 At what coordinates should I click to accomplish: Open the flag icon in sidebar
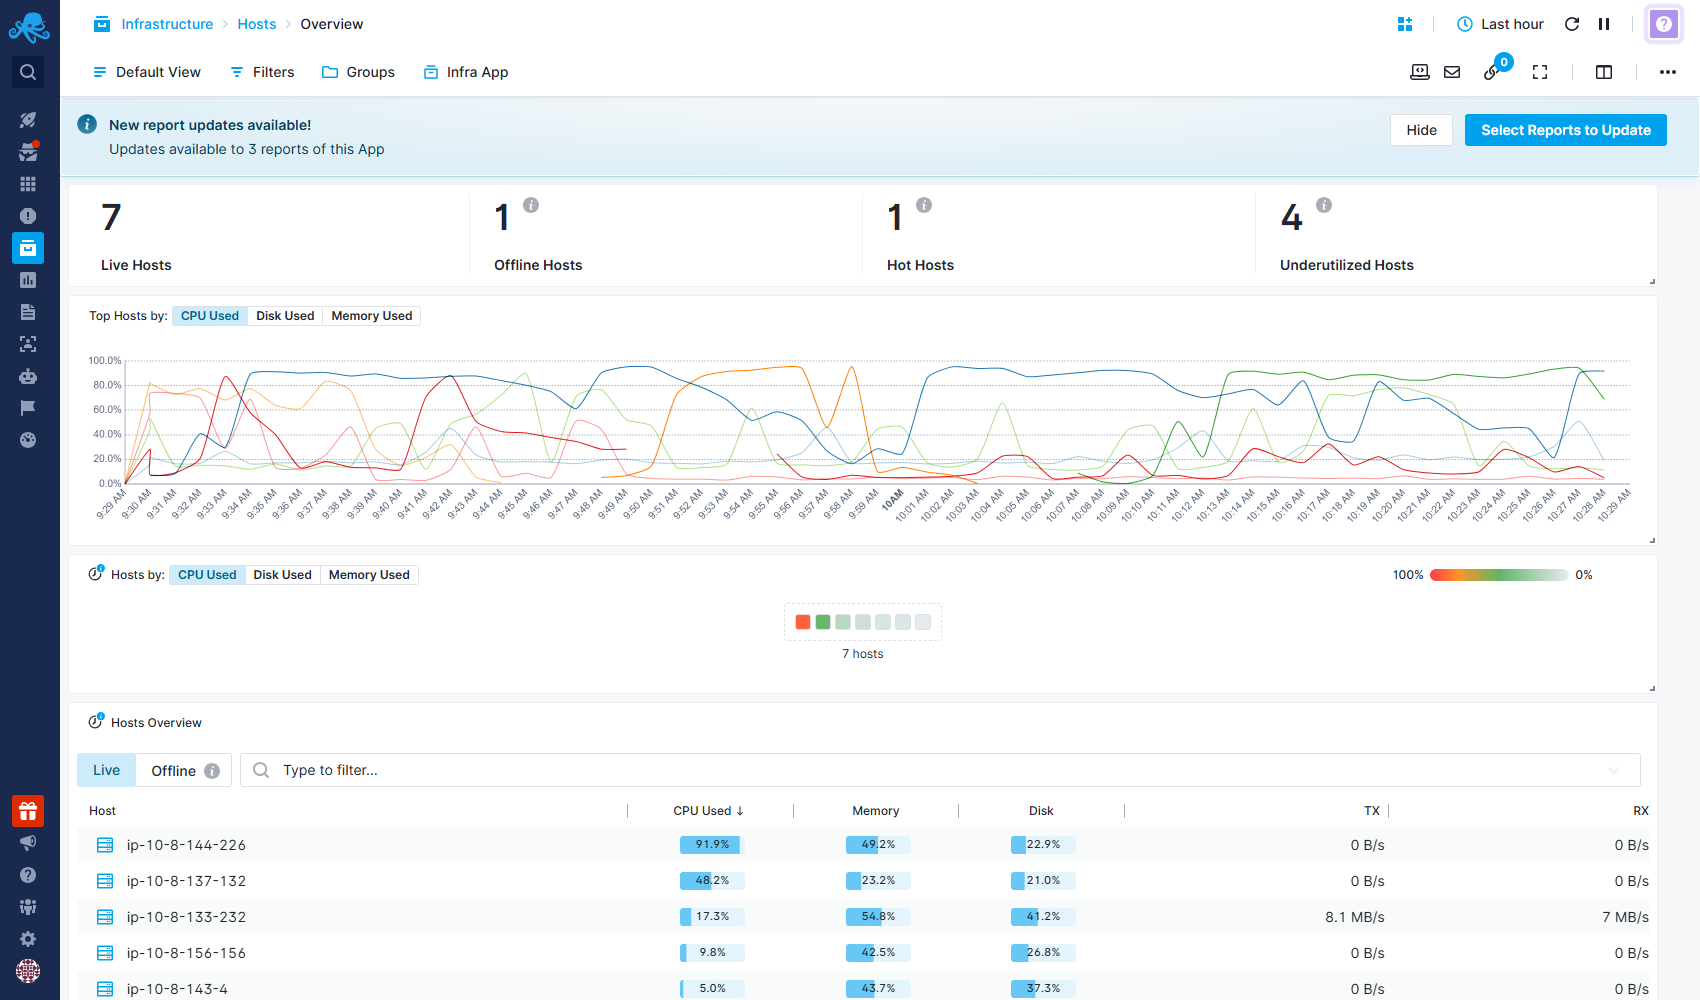pos(28,408)
